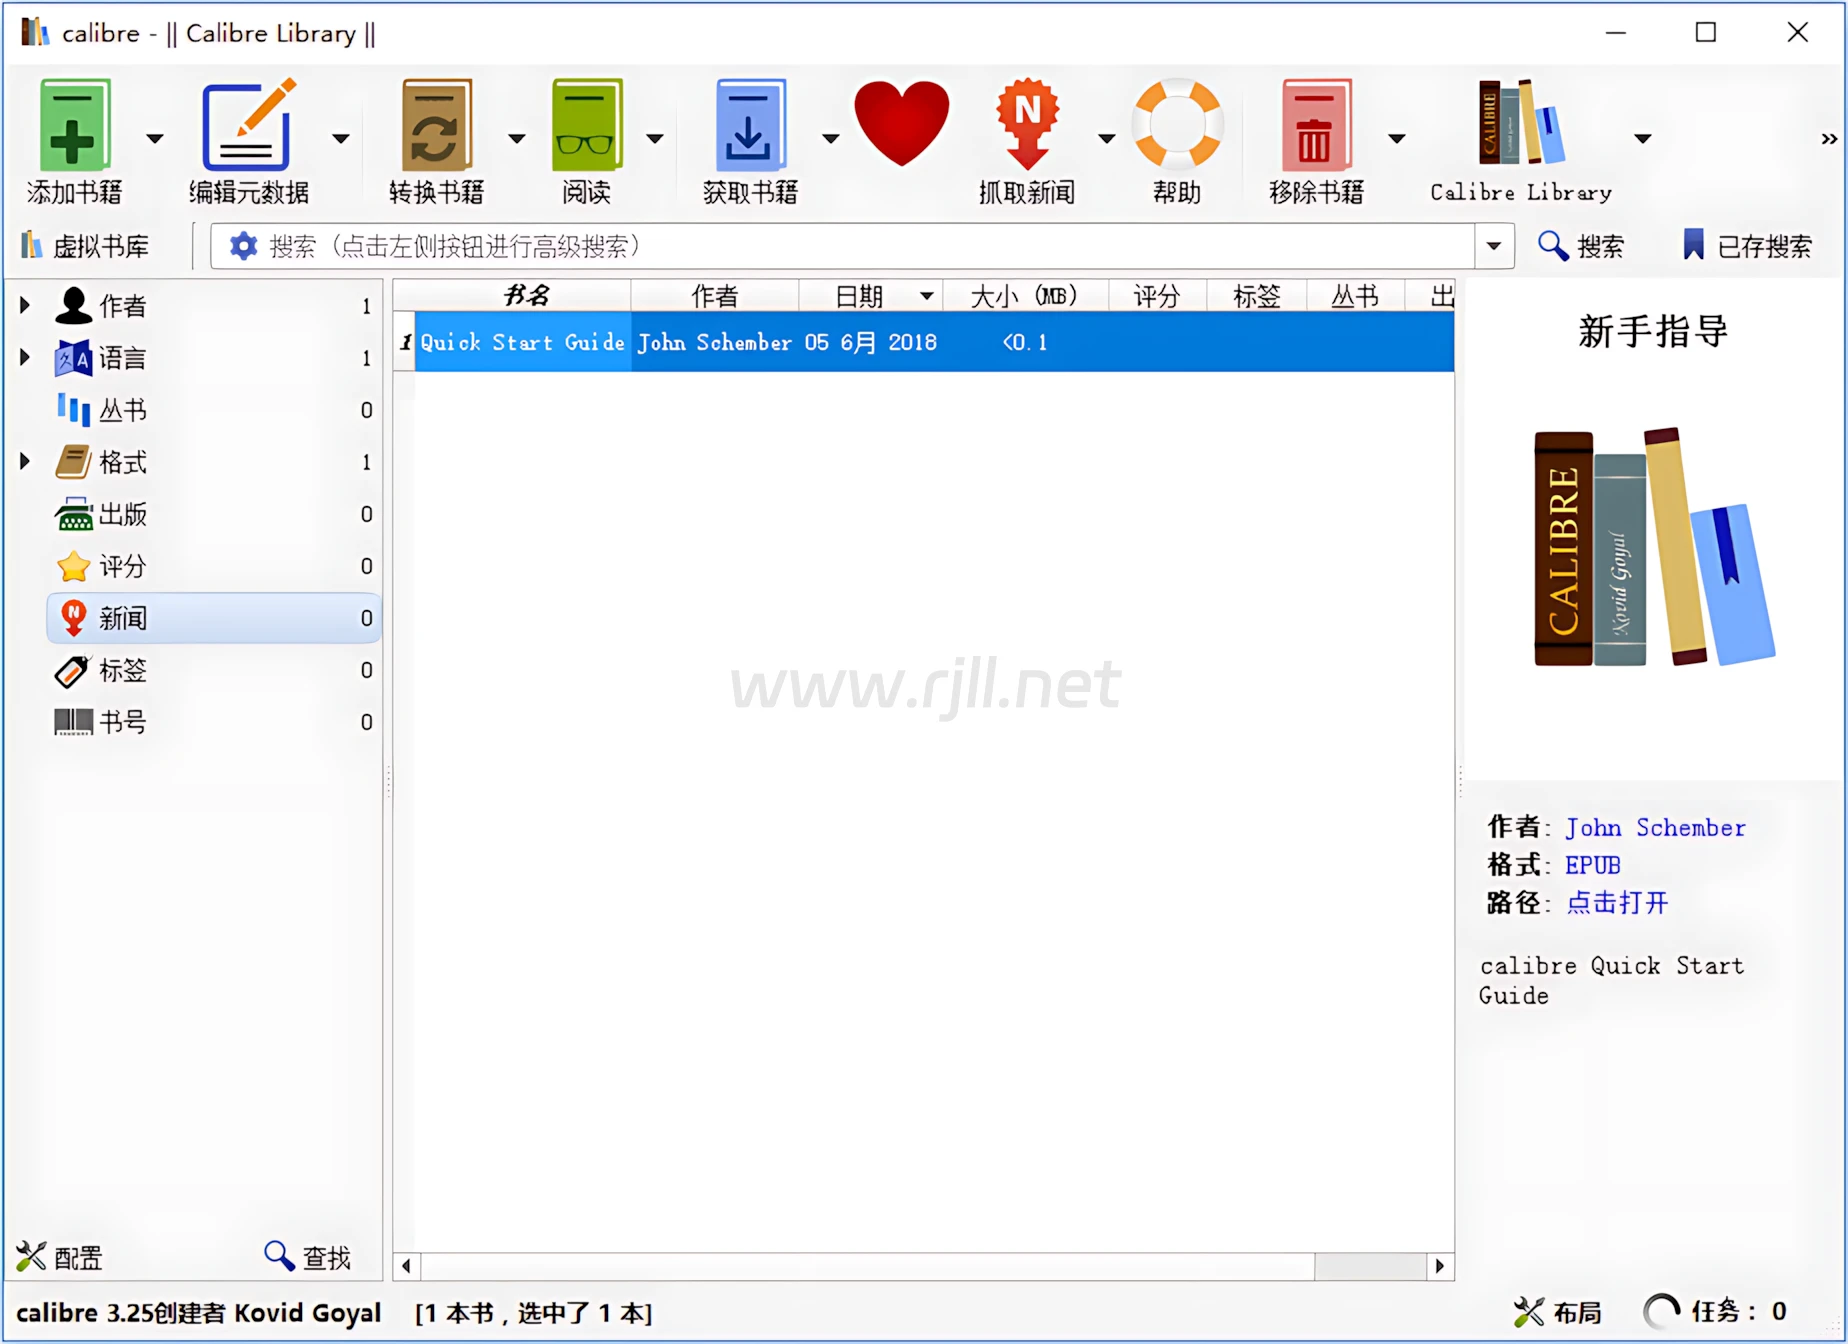Open the Edit Metadata (编辑元数据) tool
The height and width of the screenshot is (1344, 1848).
point(248,127)
